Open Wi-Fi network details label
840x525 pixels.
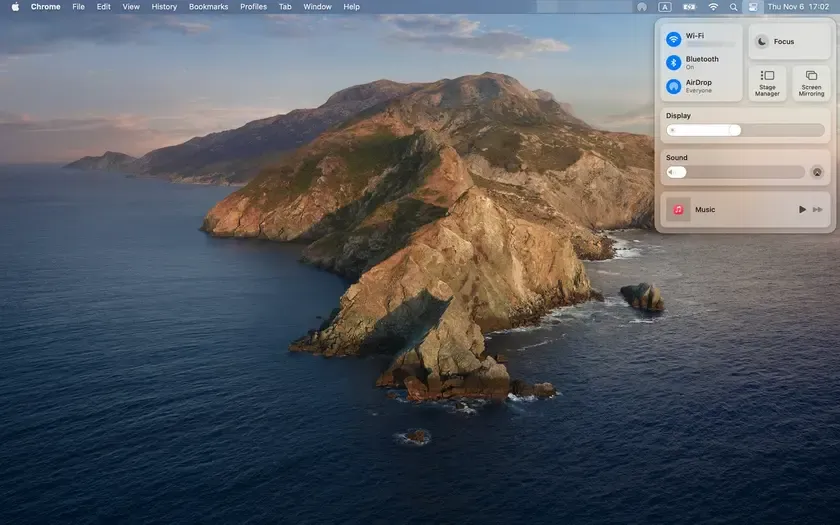(695, 36)
